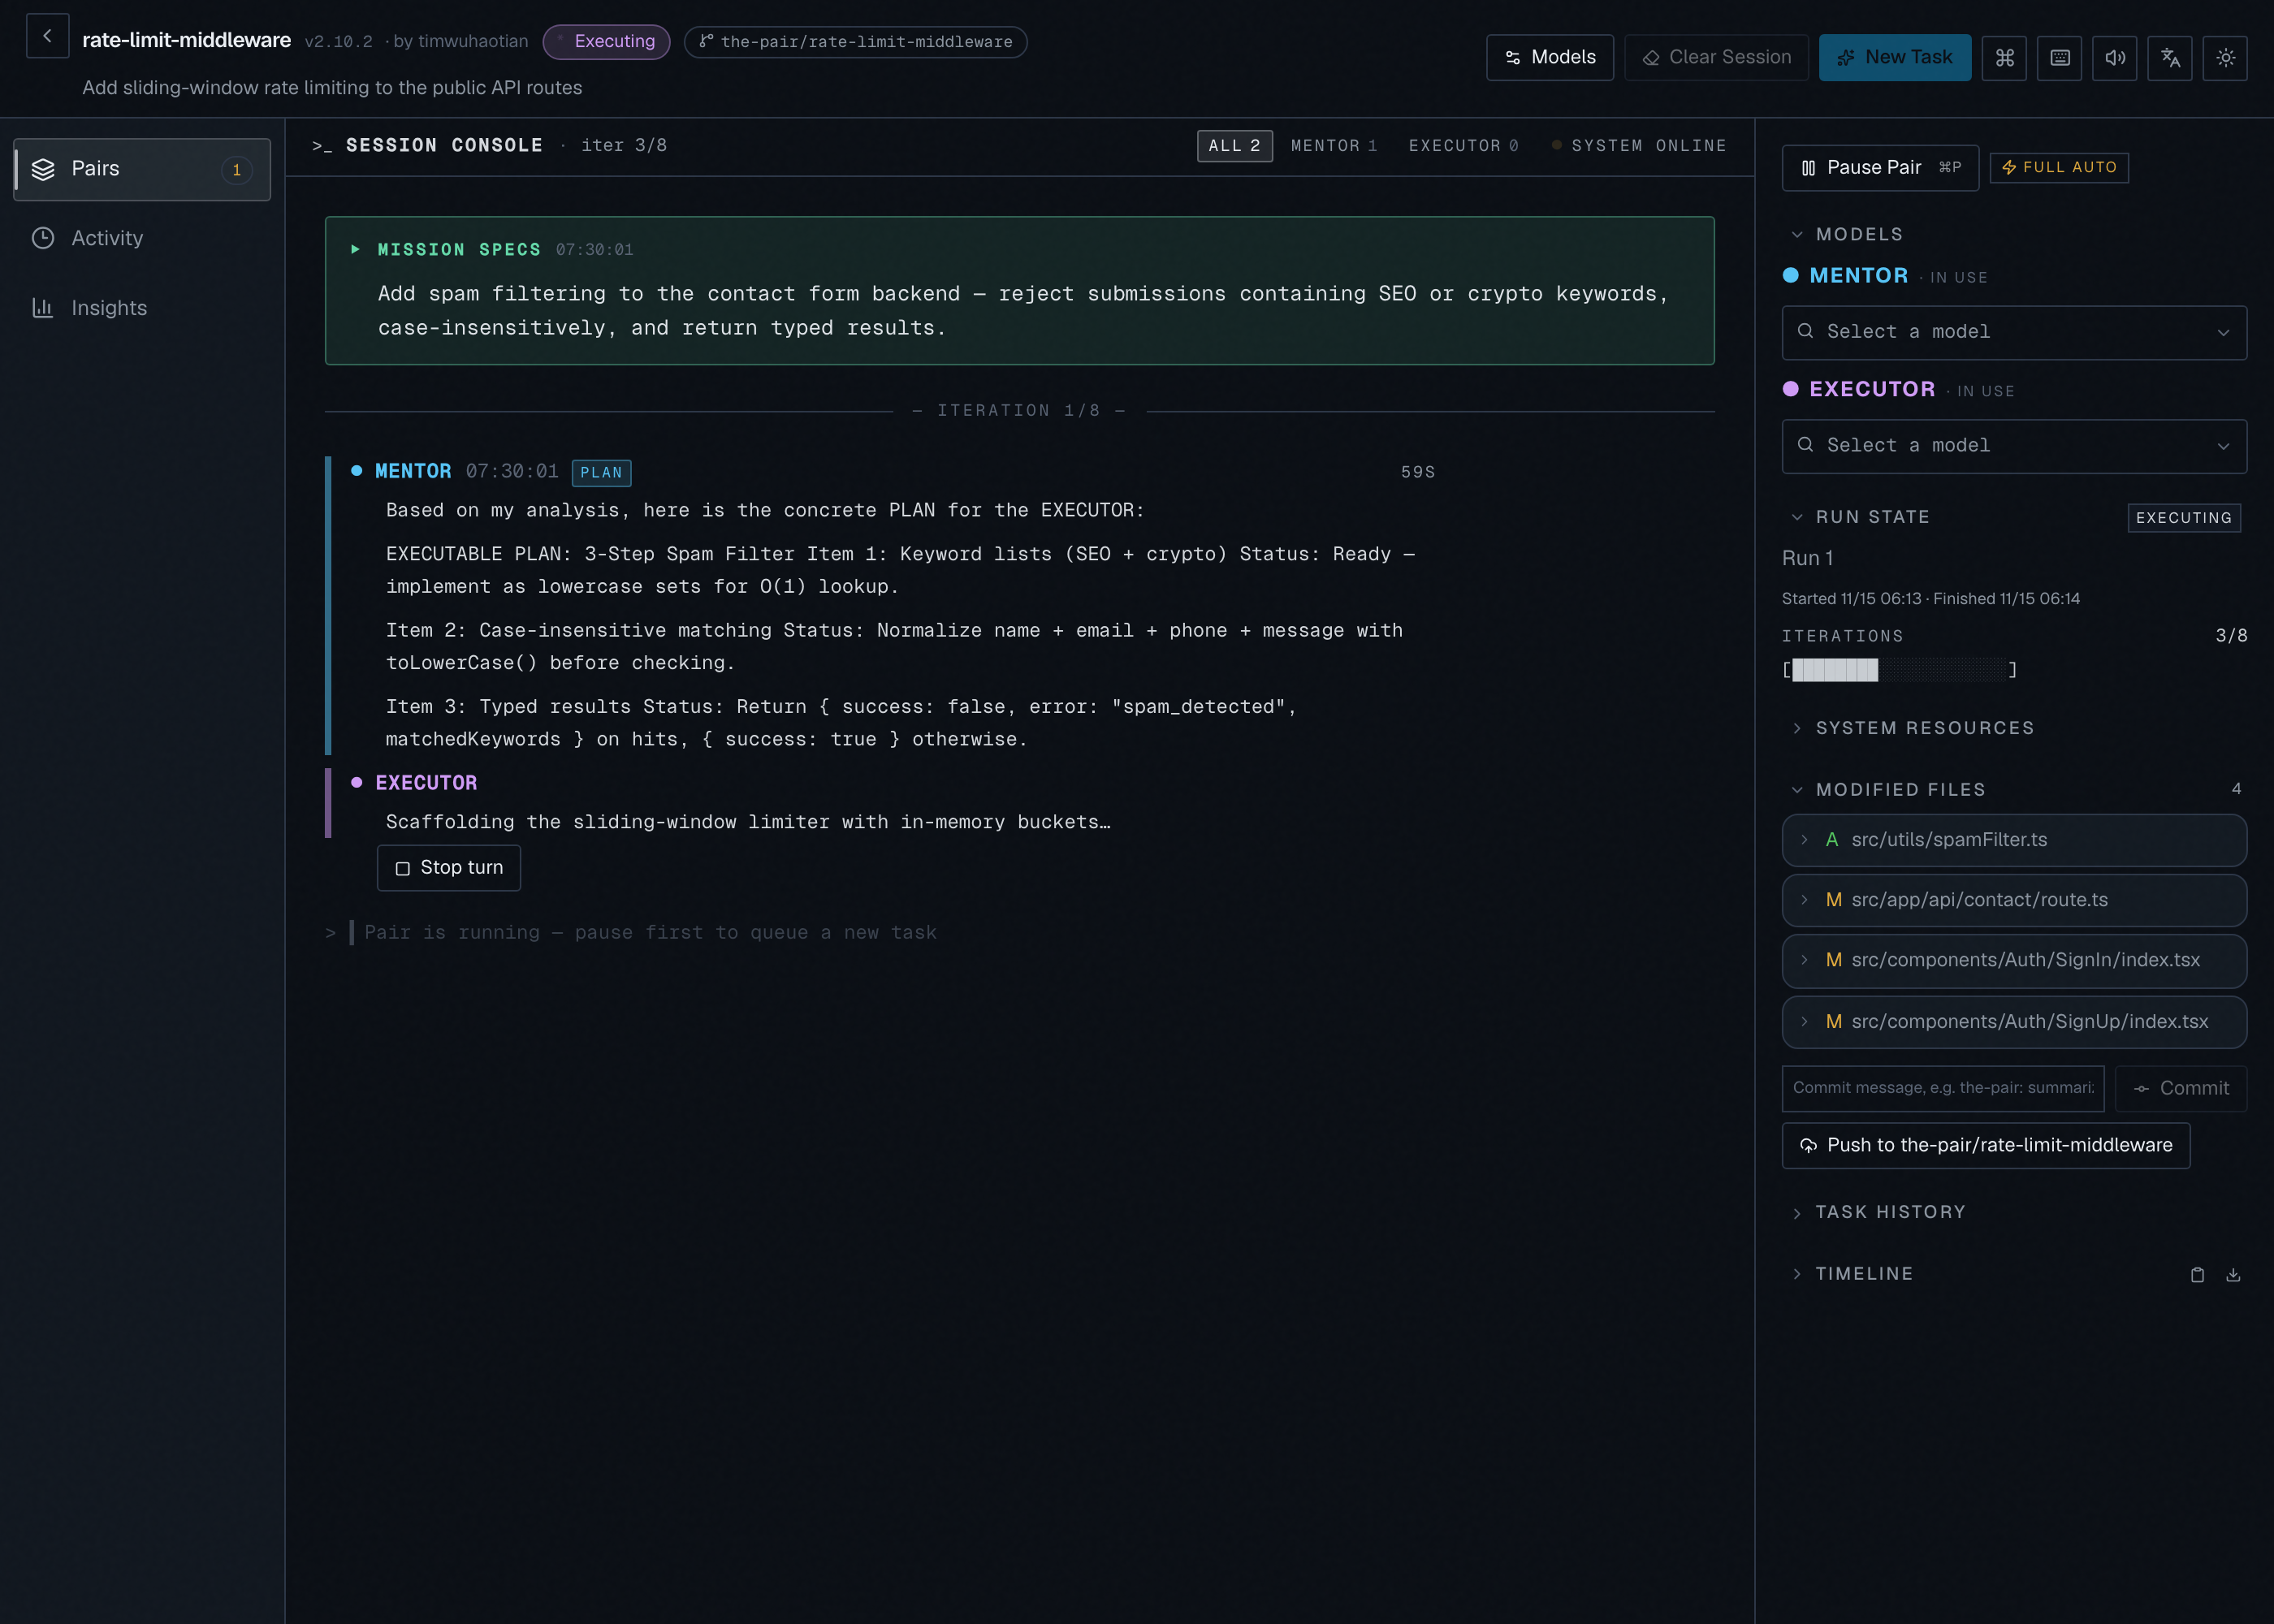Viewport: 2274px width, 1624px height.
Task: Start a New Task
Action: pyautogui.click(x=1894, y=58)
